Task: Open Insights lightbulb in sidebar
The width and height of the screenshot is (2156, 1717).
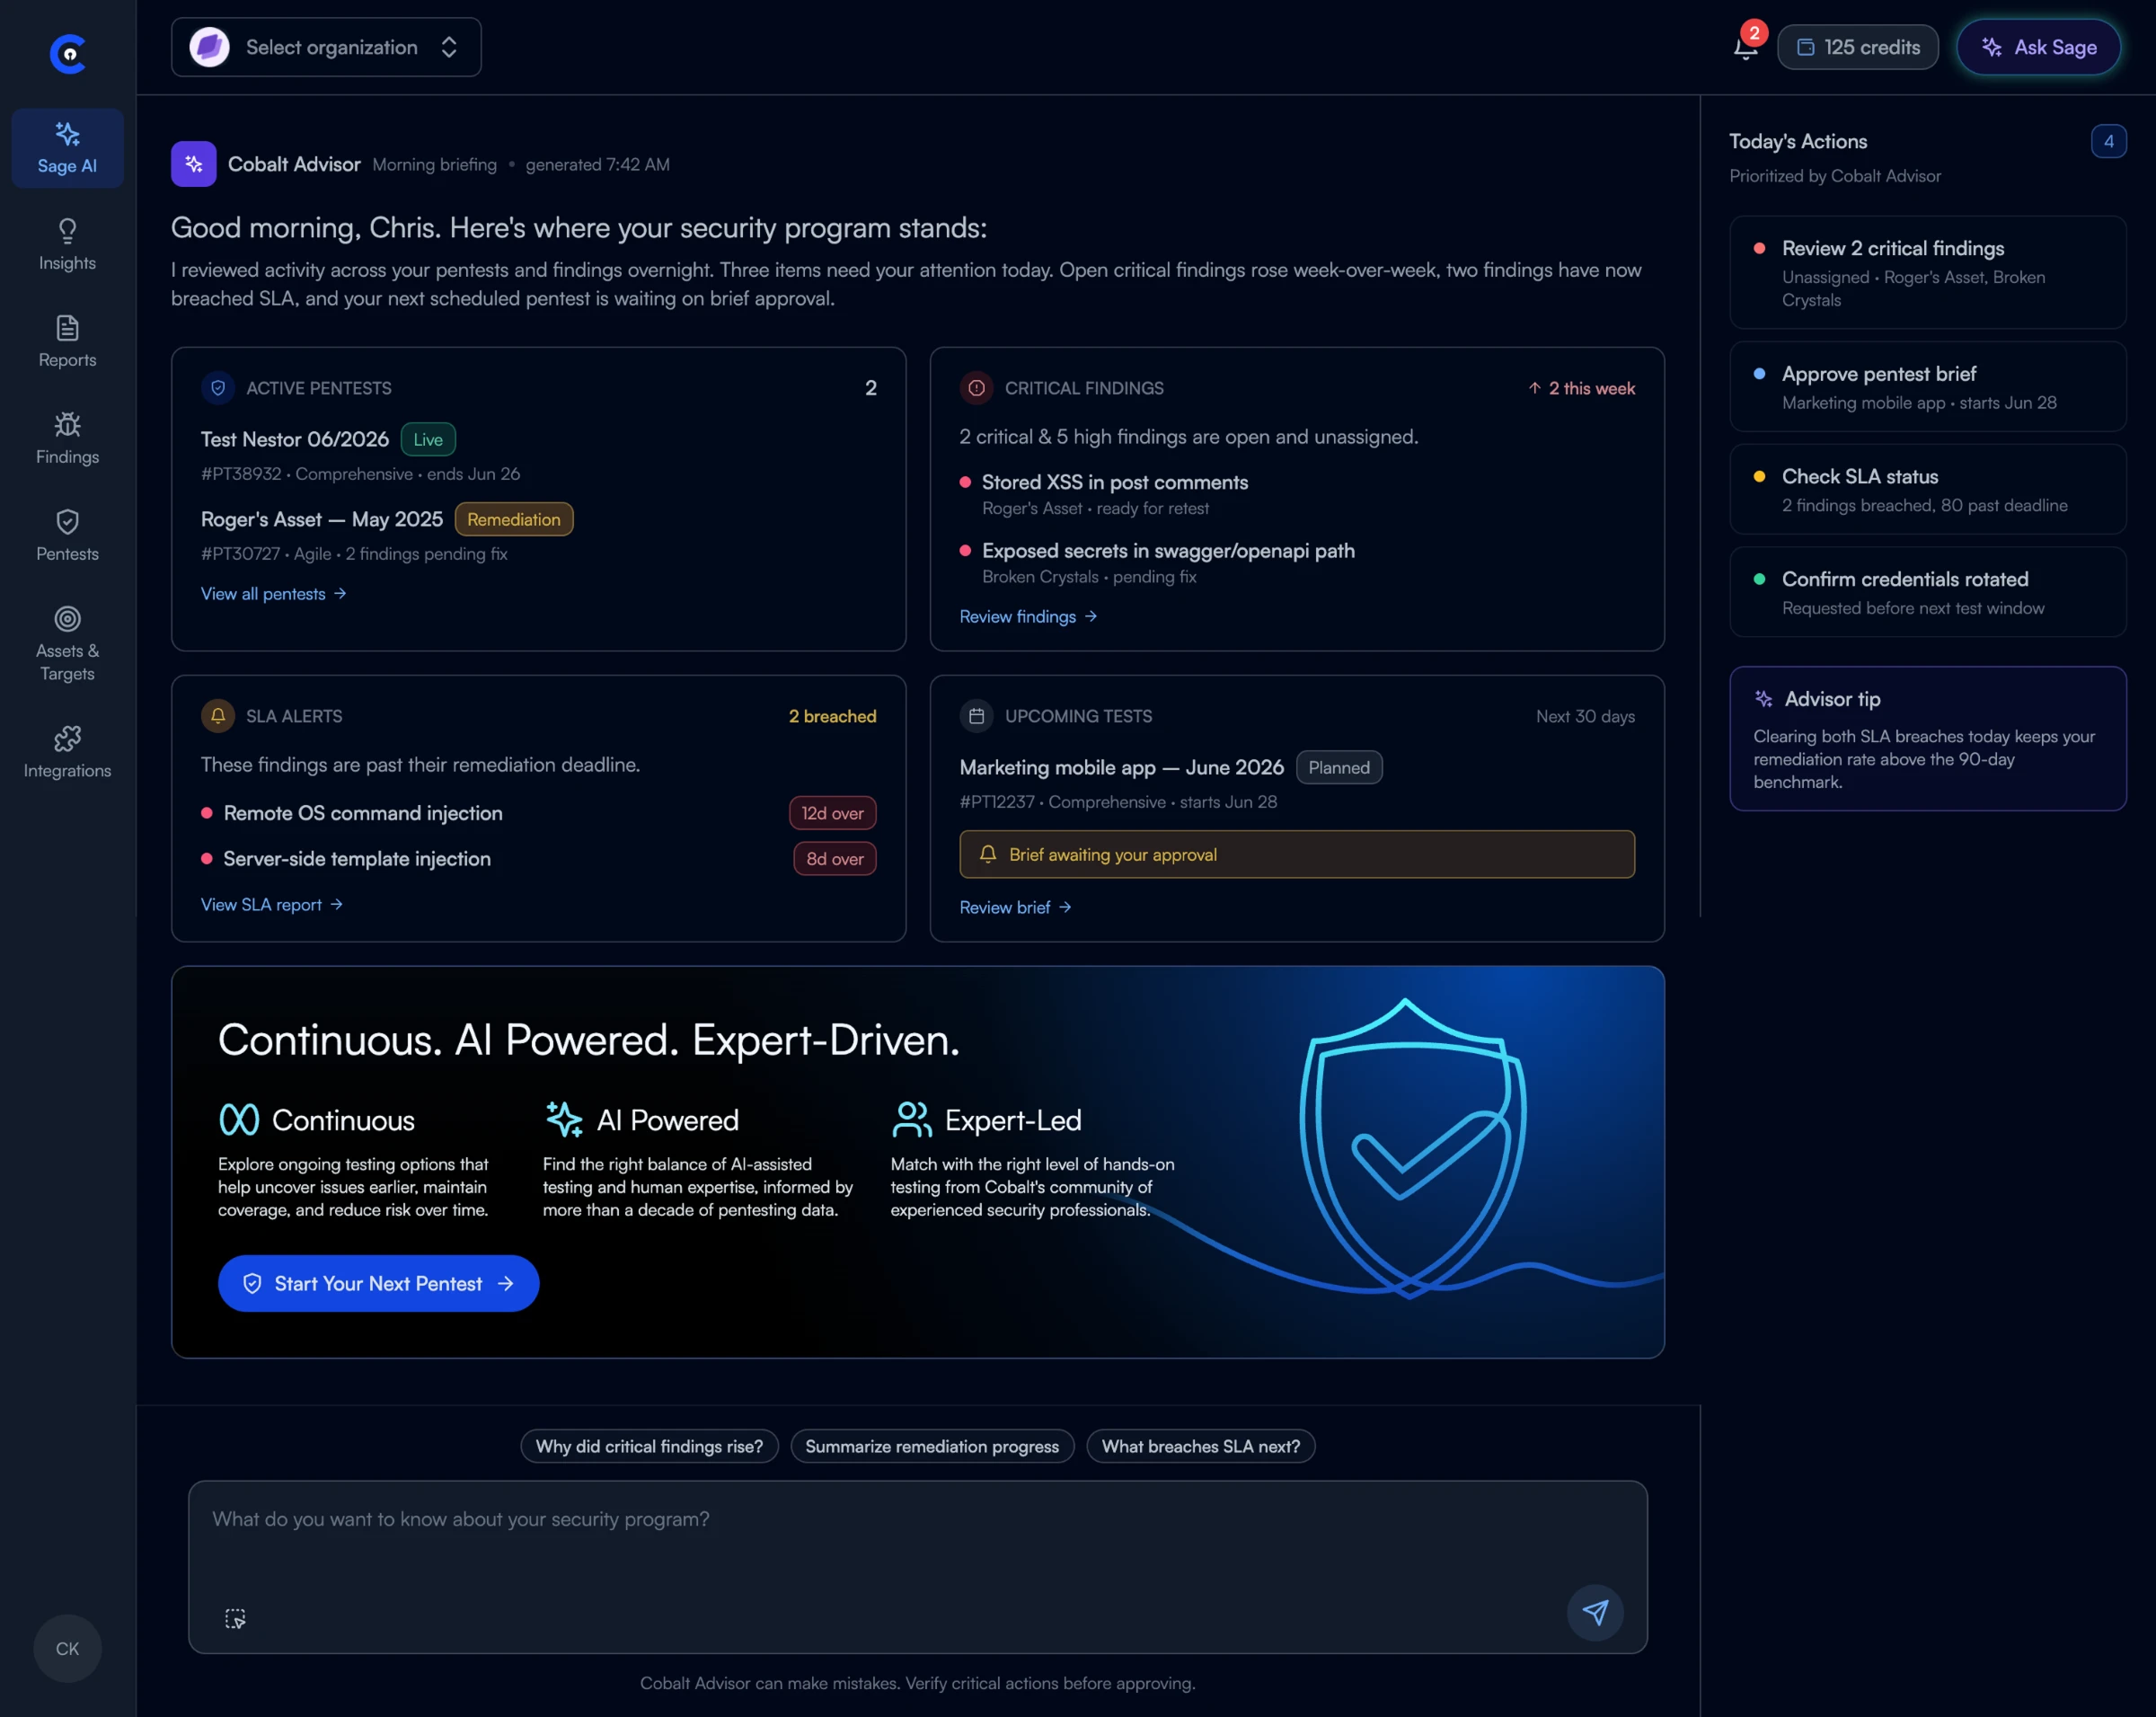Action: [67, 245]
